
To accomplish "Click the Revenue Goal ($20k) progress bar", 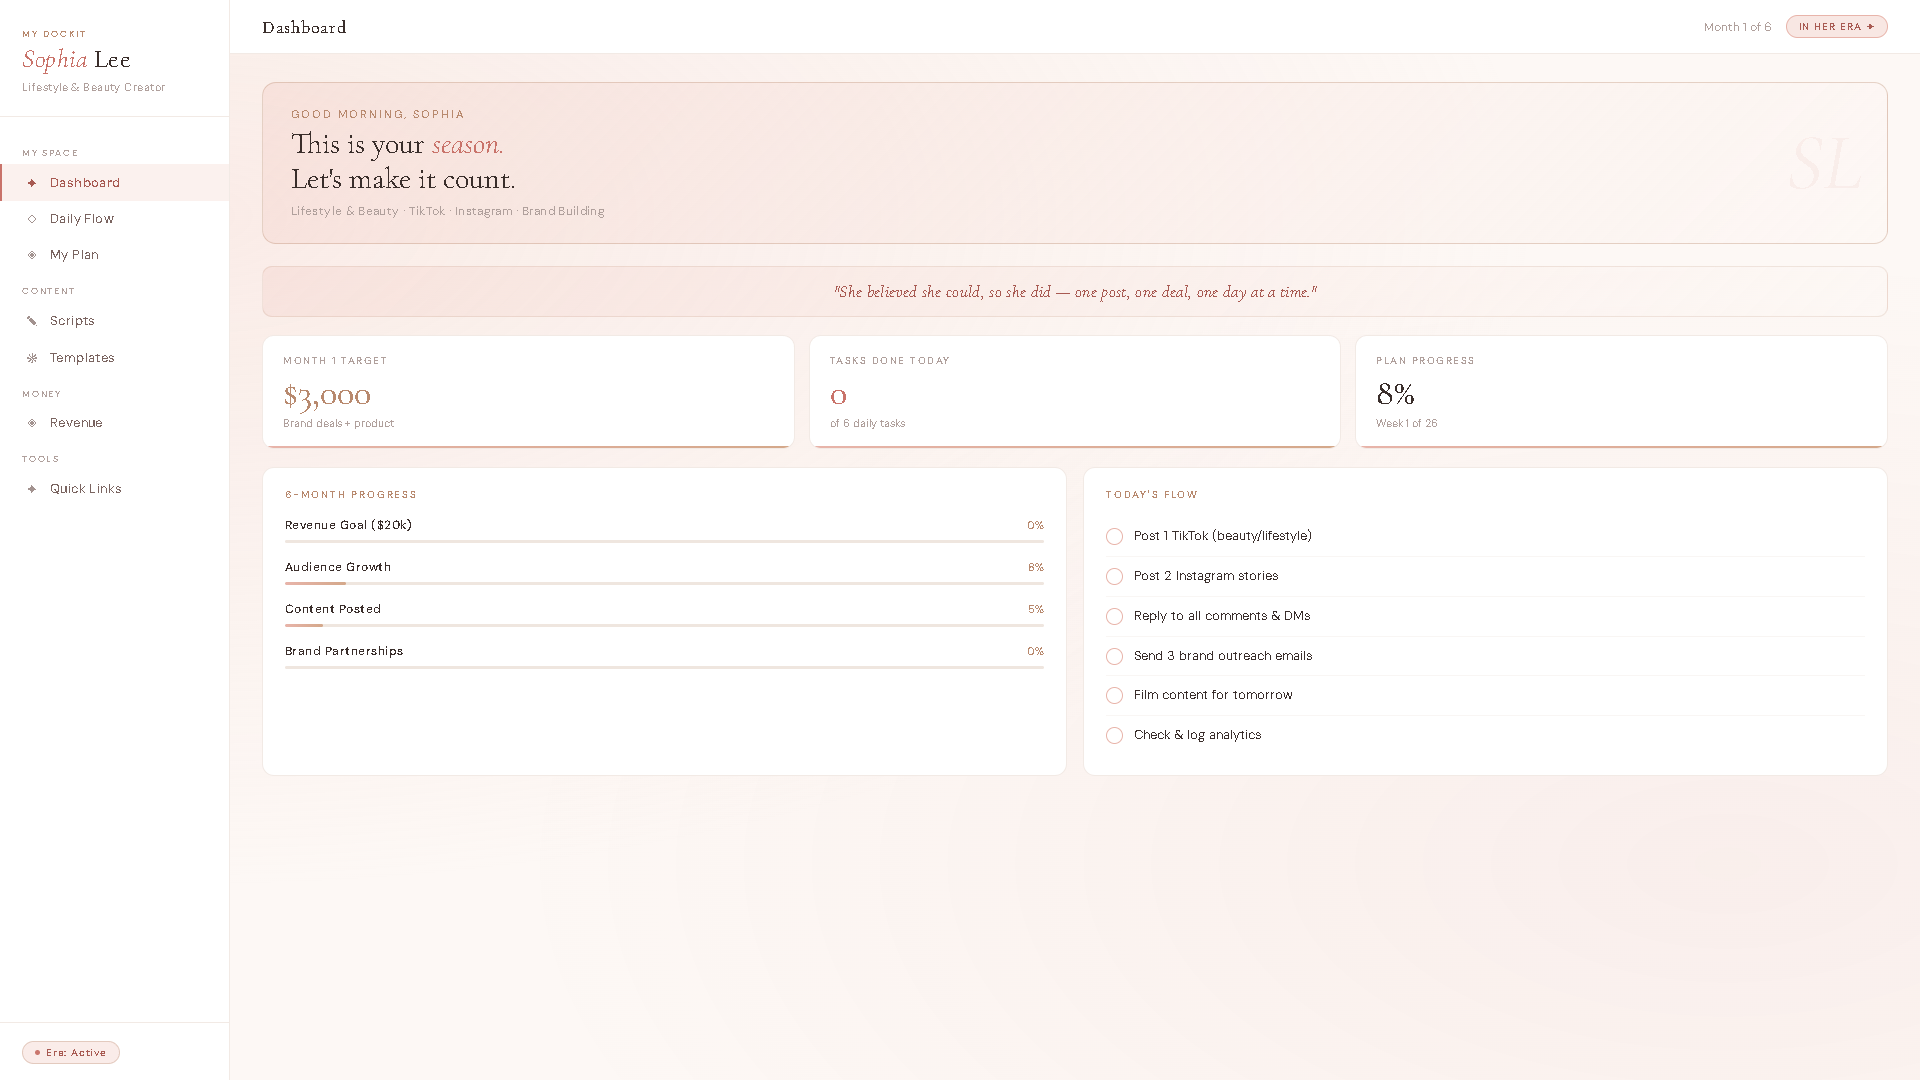I will pyautogui.click(x=664, y=541).
